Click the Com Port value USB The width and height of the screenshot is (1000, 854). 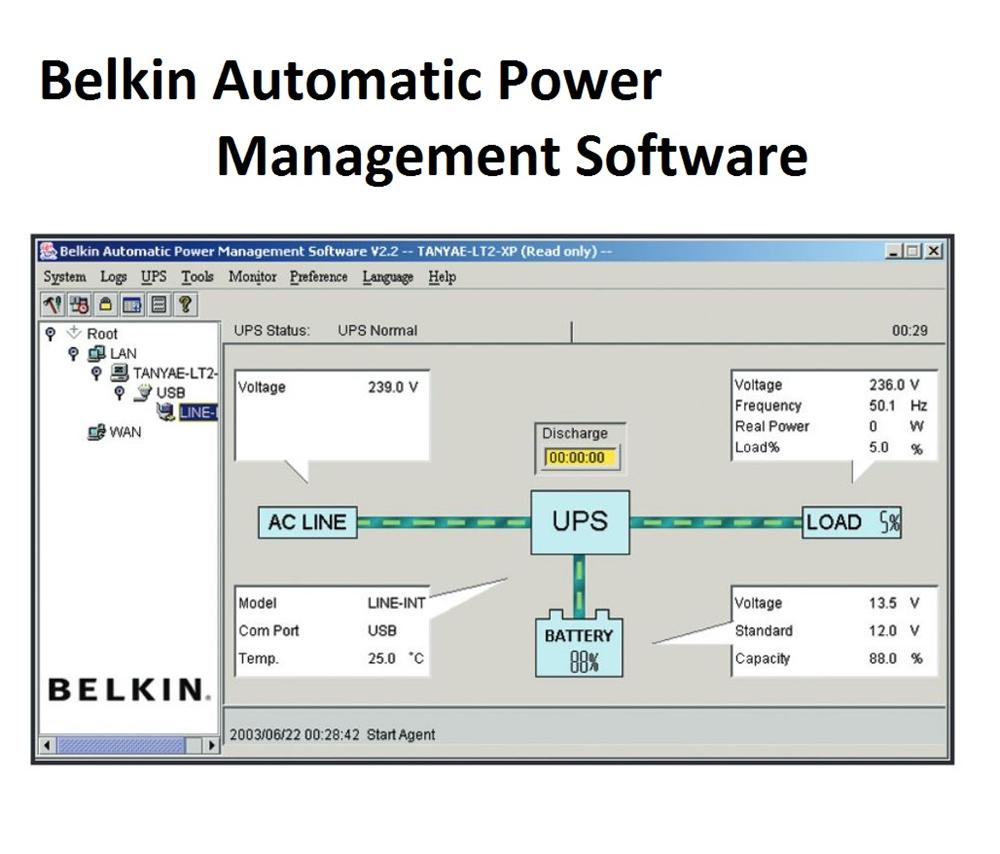tap(382, 630)
